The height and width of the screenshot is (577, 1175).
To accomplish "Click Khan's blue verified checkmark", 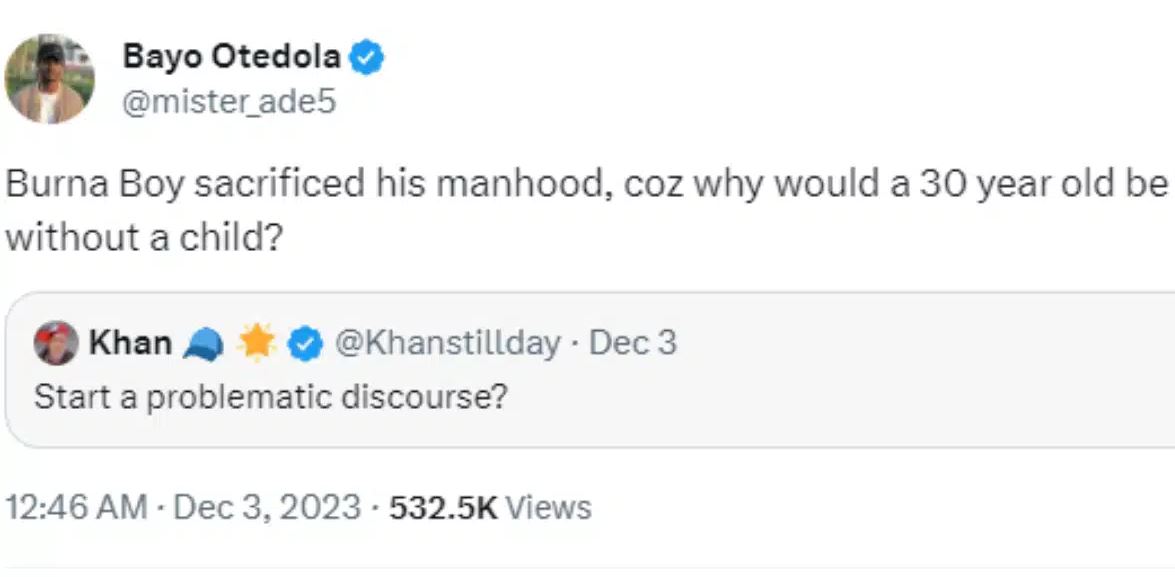I will (305, 344).
